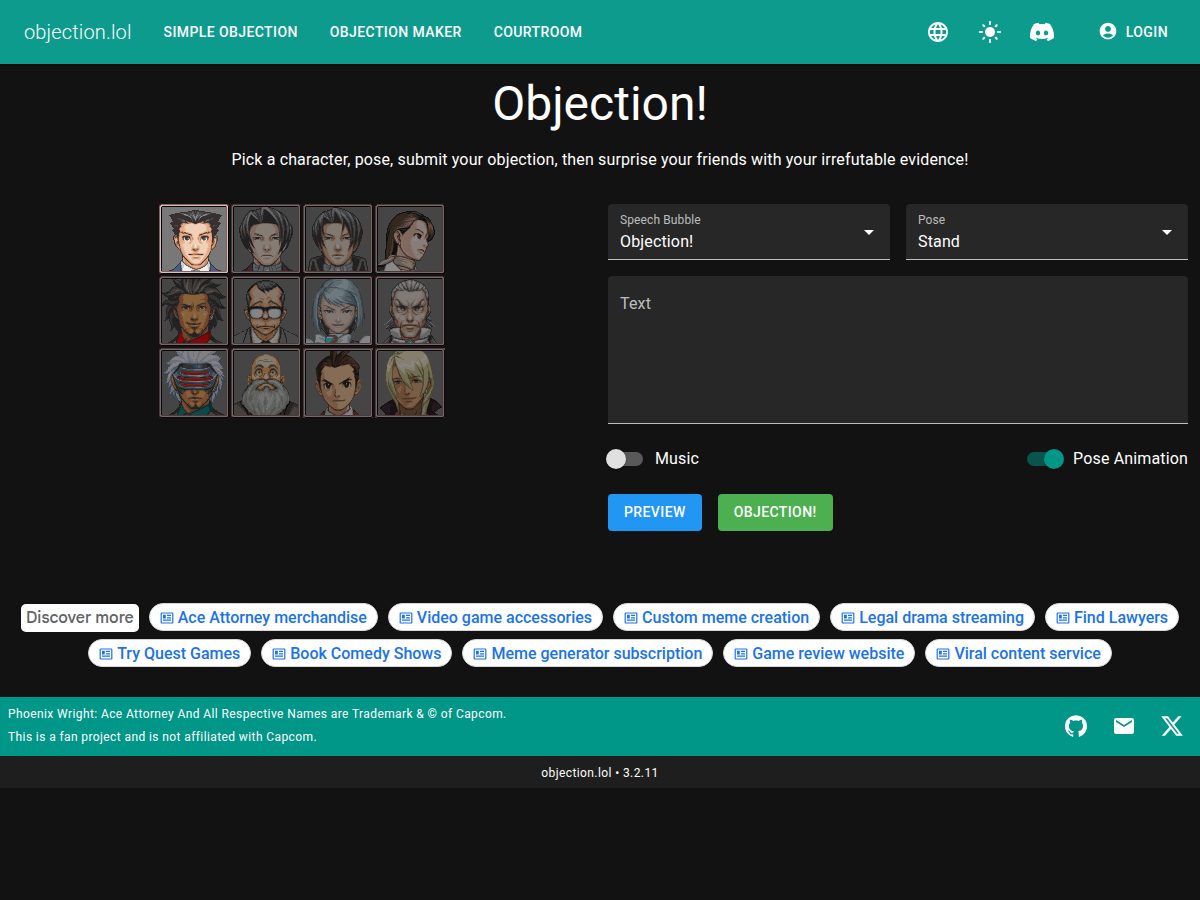Screen dimensions: 1200x900
Task: Click the Game review website link
Action: 819,654
